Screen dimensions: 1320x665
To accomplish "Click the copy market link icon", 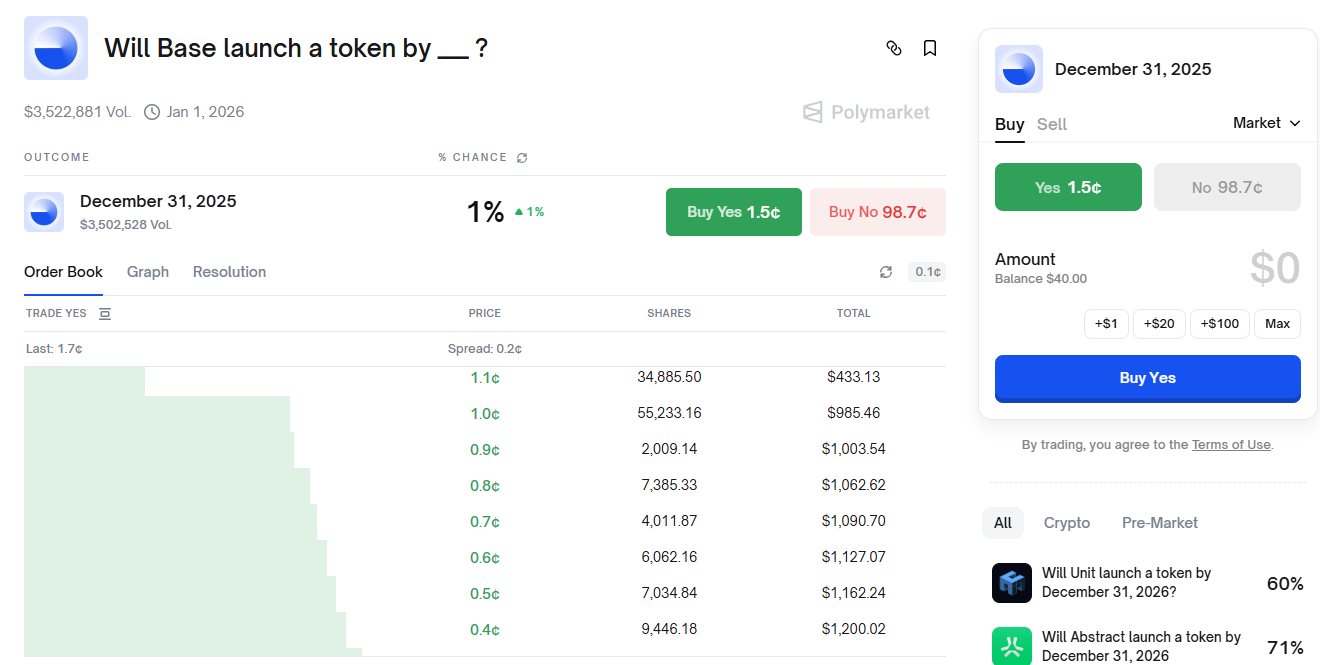I will [894, 47].
